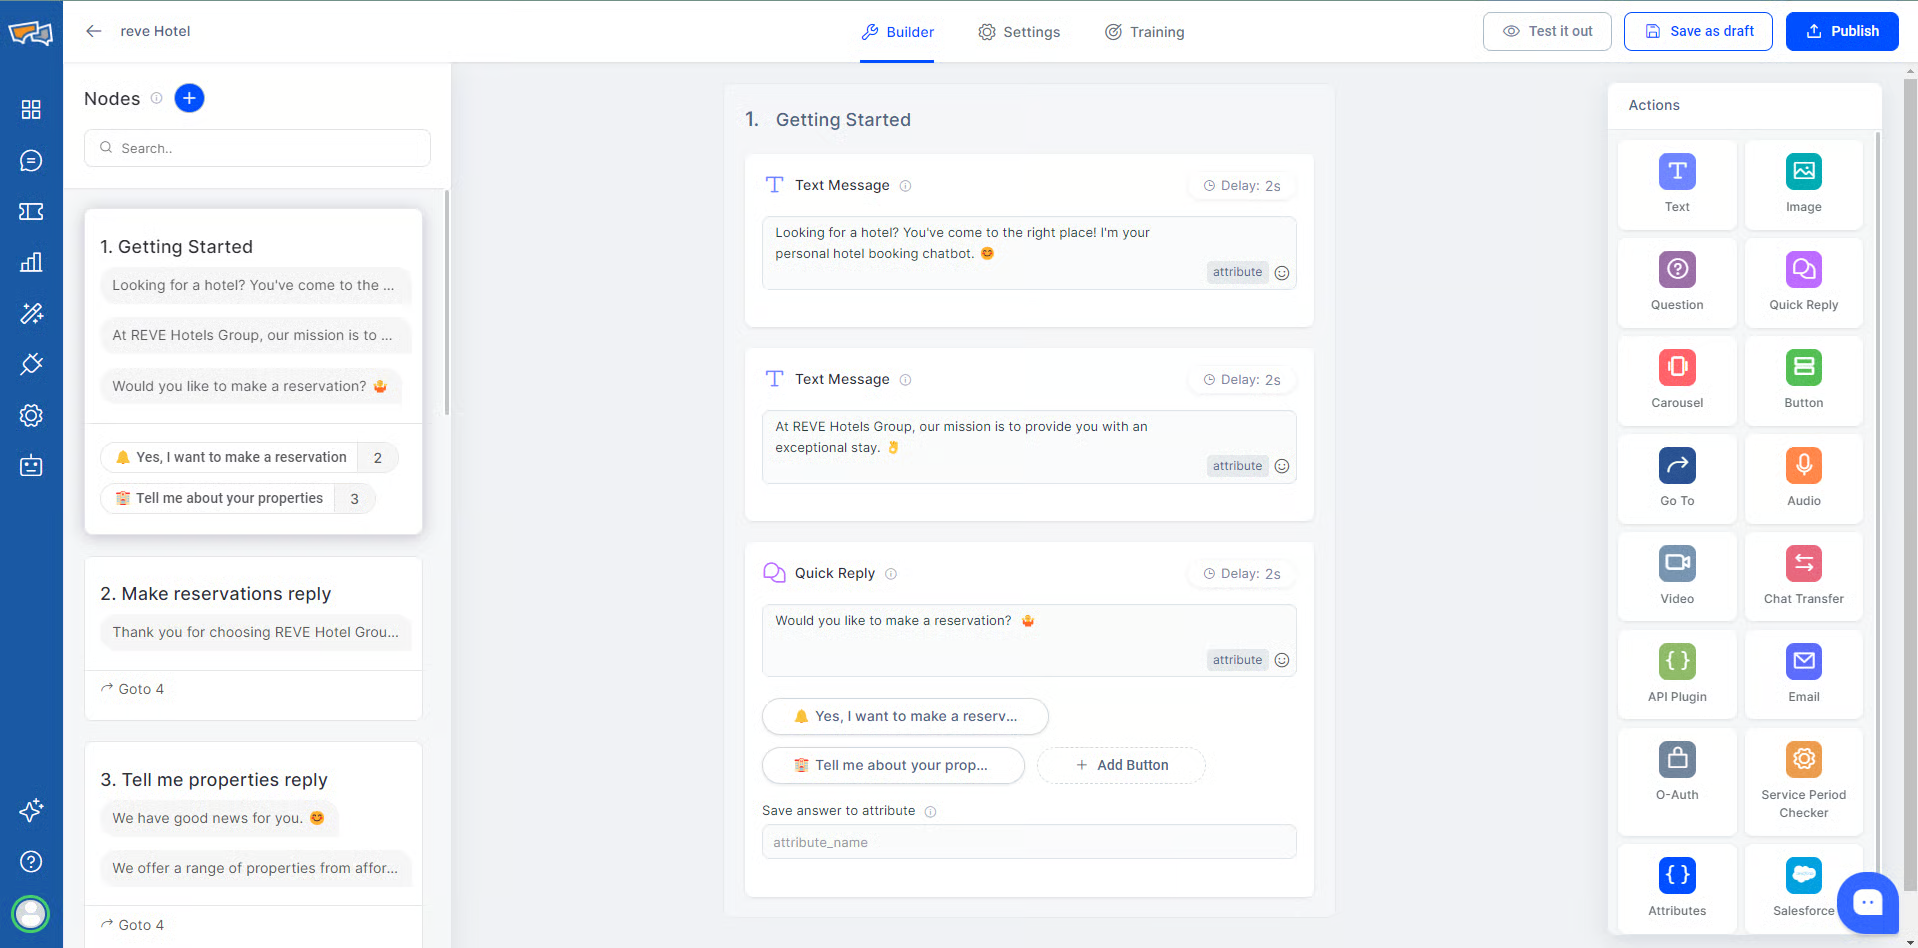The image size is (1918, 948).
Task: Add the Button action
Action: tap(1803, 381)
